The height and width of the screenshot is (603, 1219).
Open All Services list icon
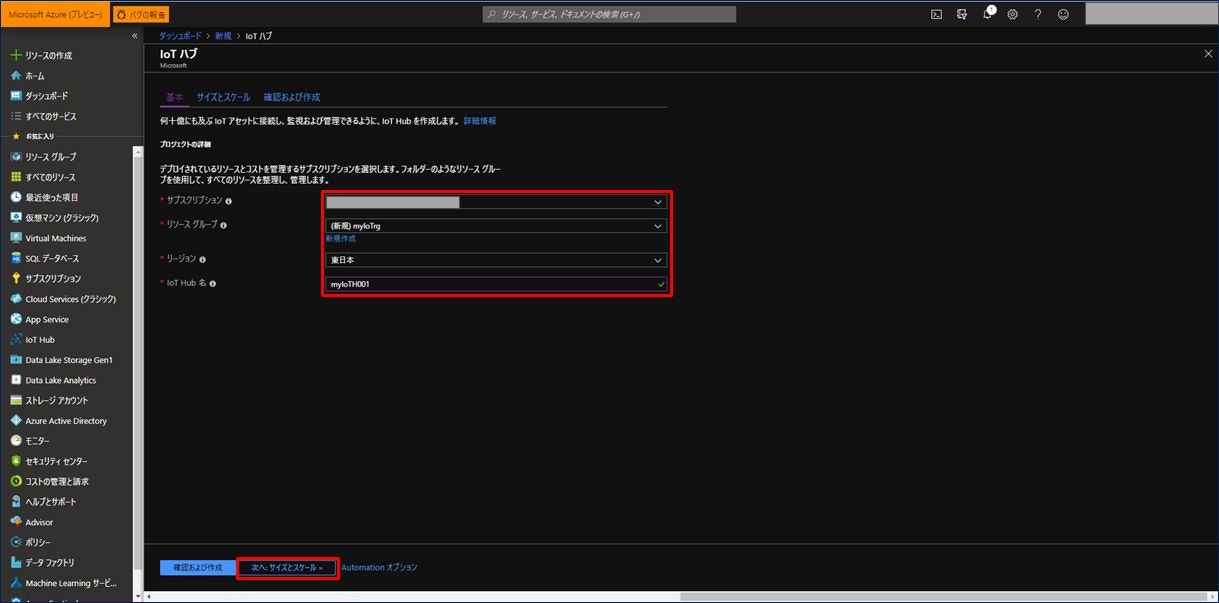(x=16, y=116)
